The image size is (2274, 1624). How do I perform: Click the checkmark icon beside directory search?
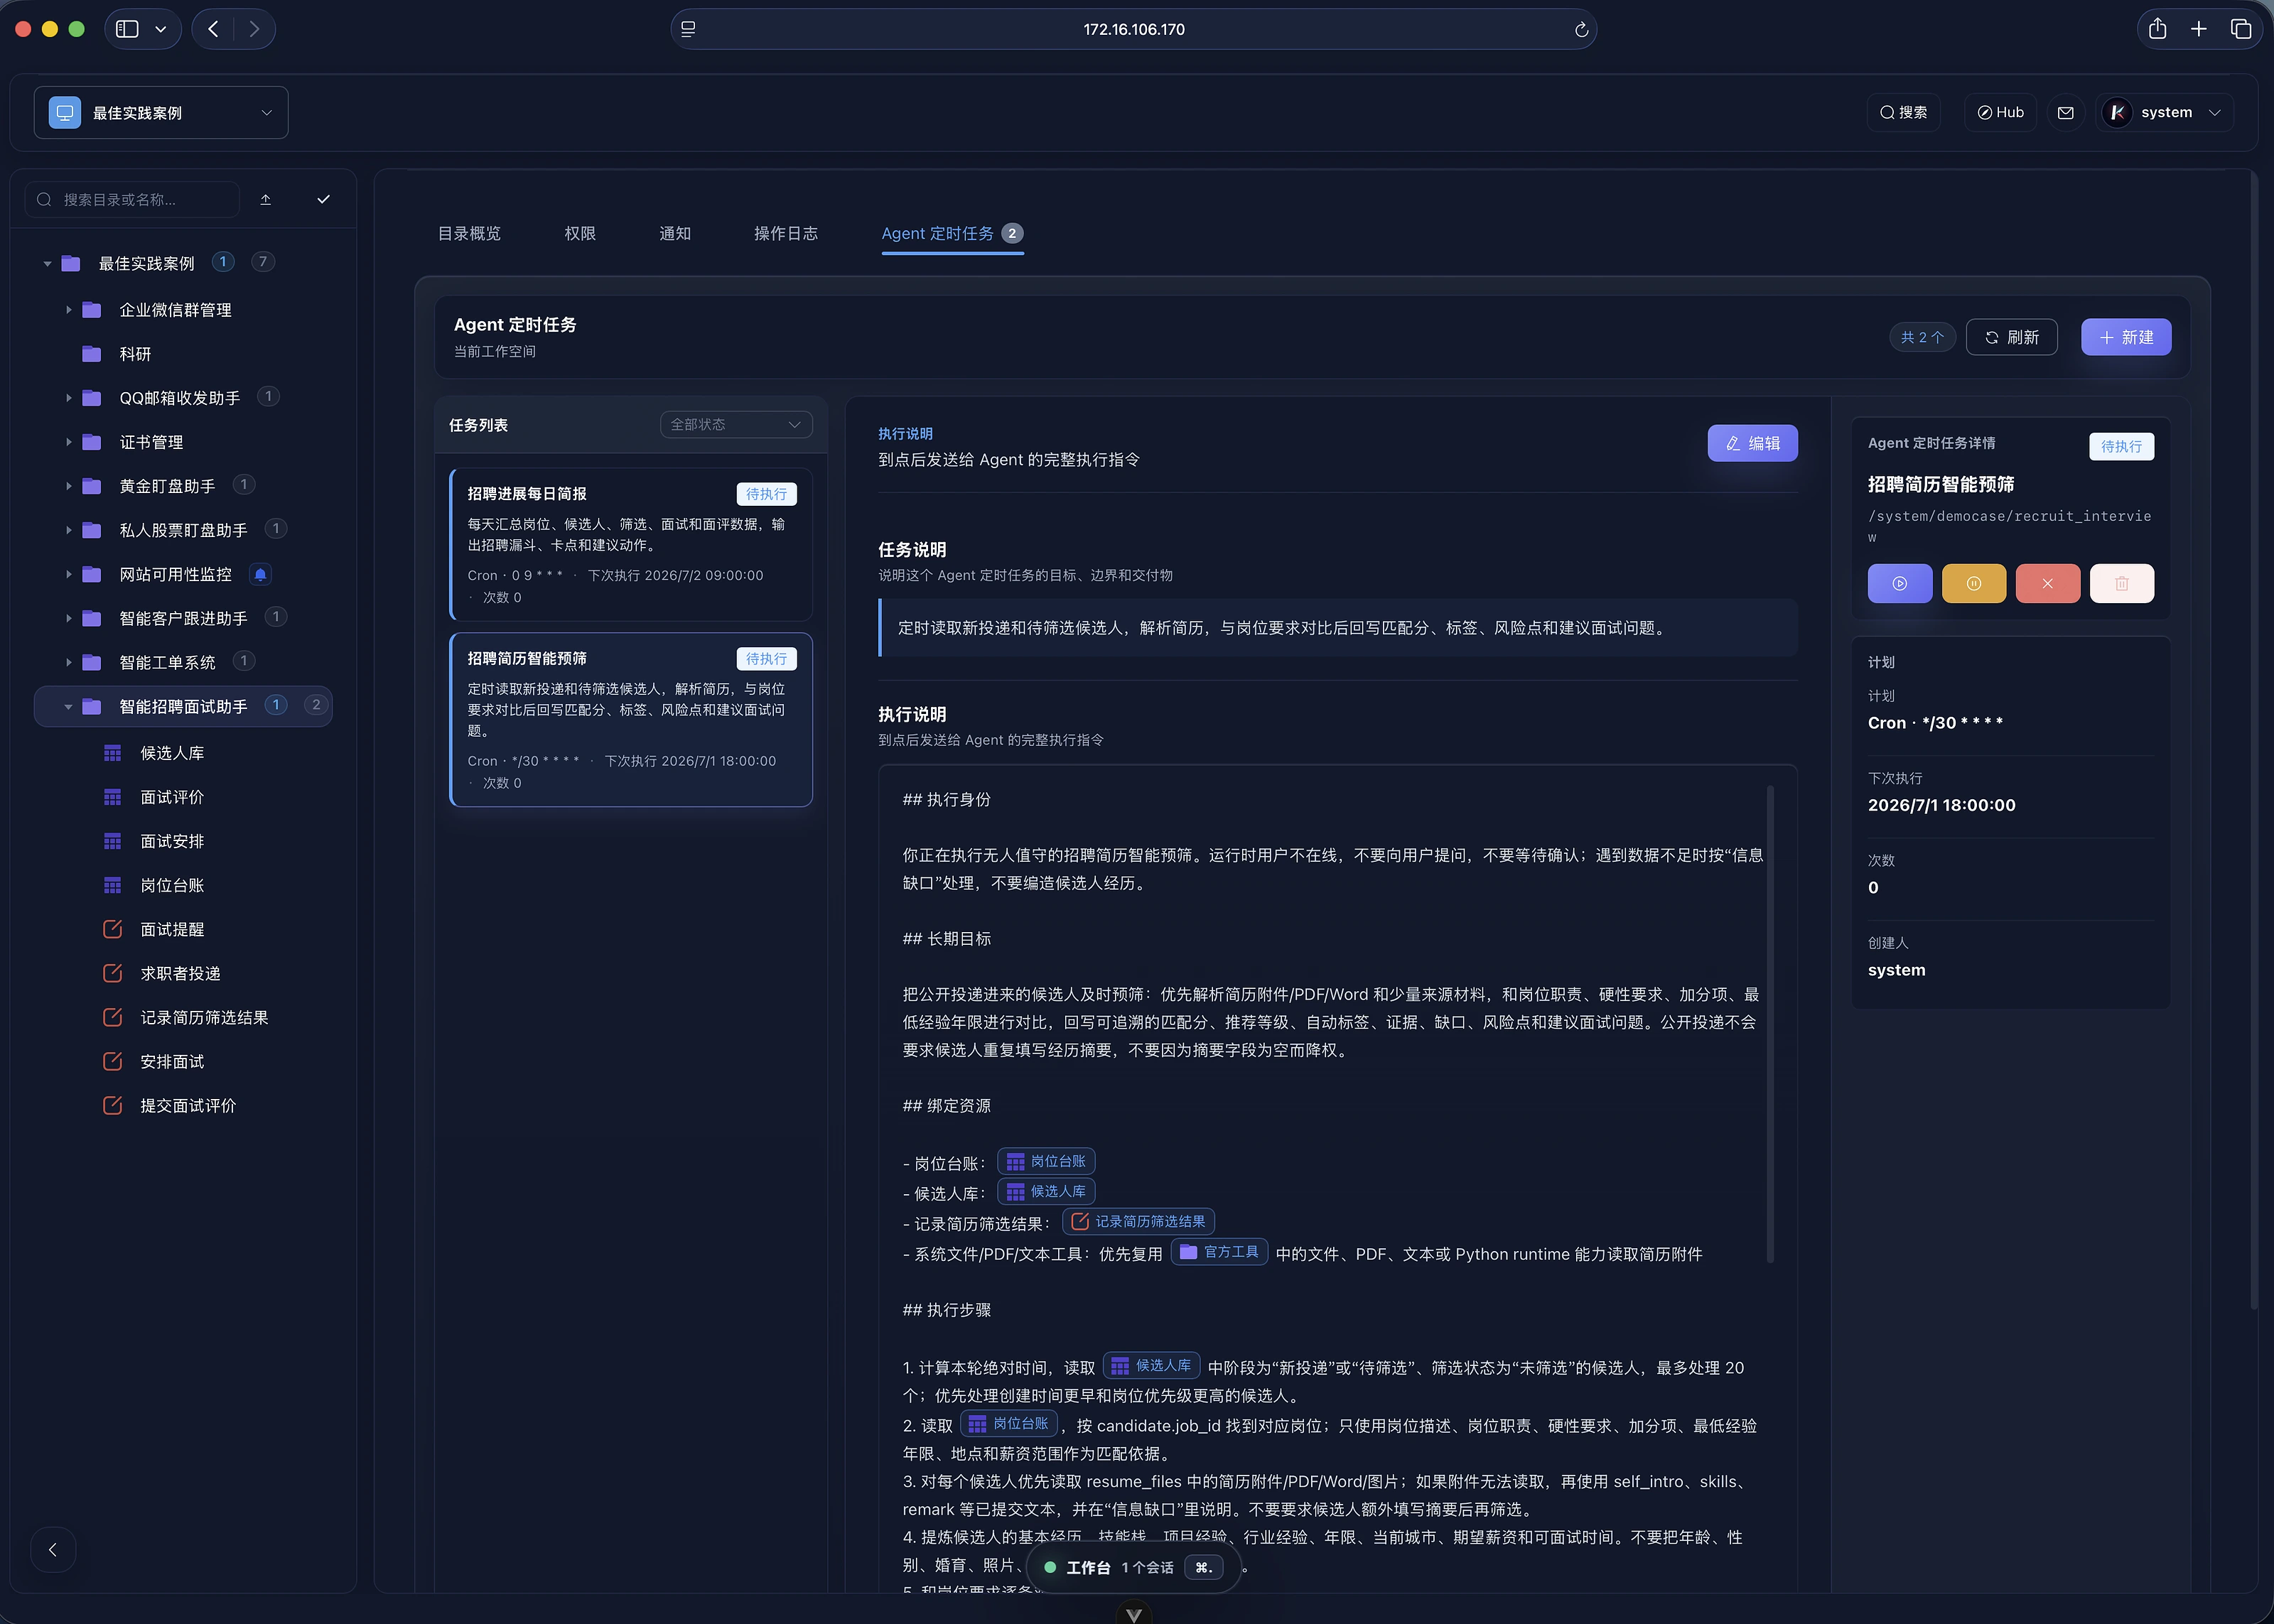coord(323,199)
